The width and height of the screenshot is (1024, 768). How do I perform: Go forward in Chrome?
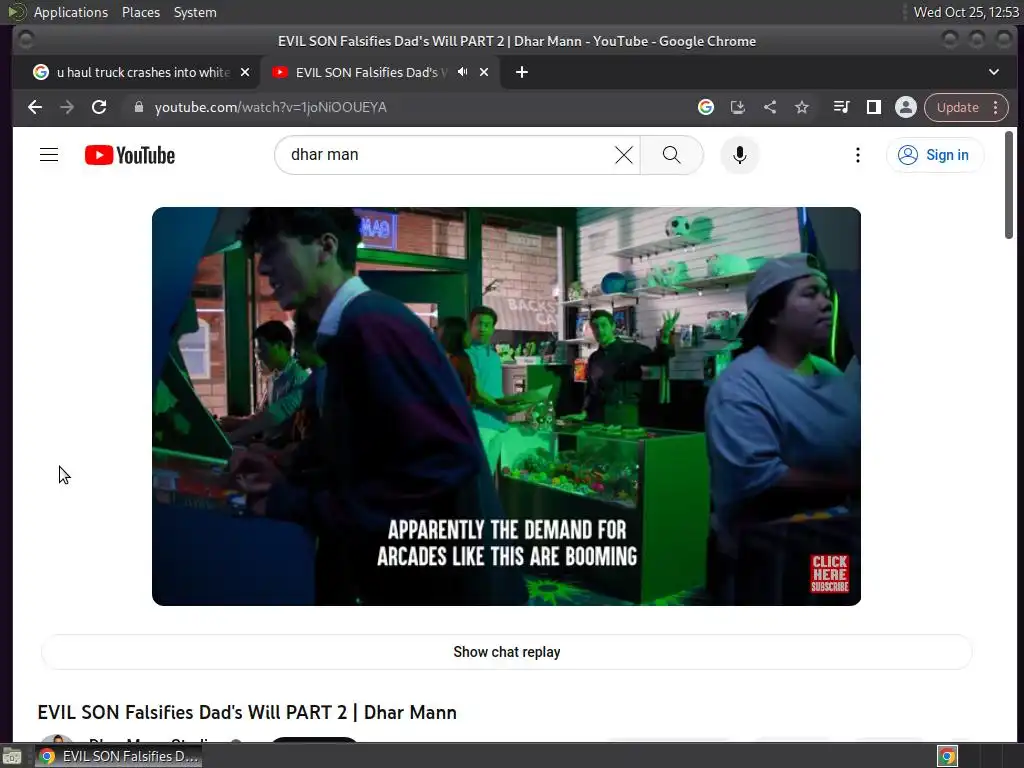pos(67,107)
